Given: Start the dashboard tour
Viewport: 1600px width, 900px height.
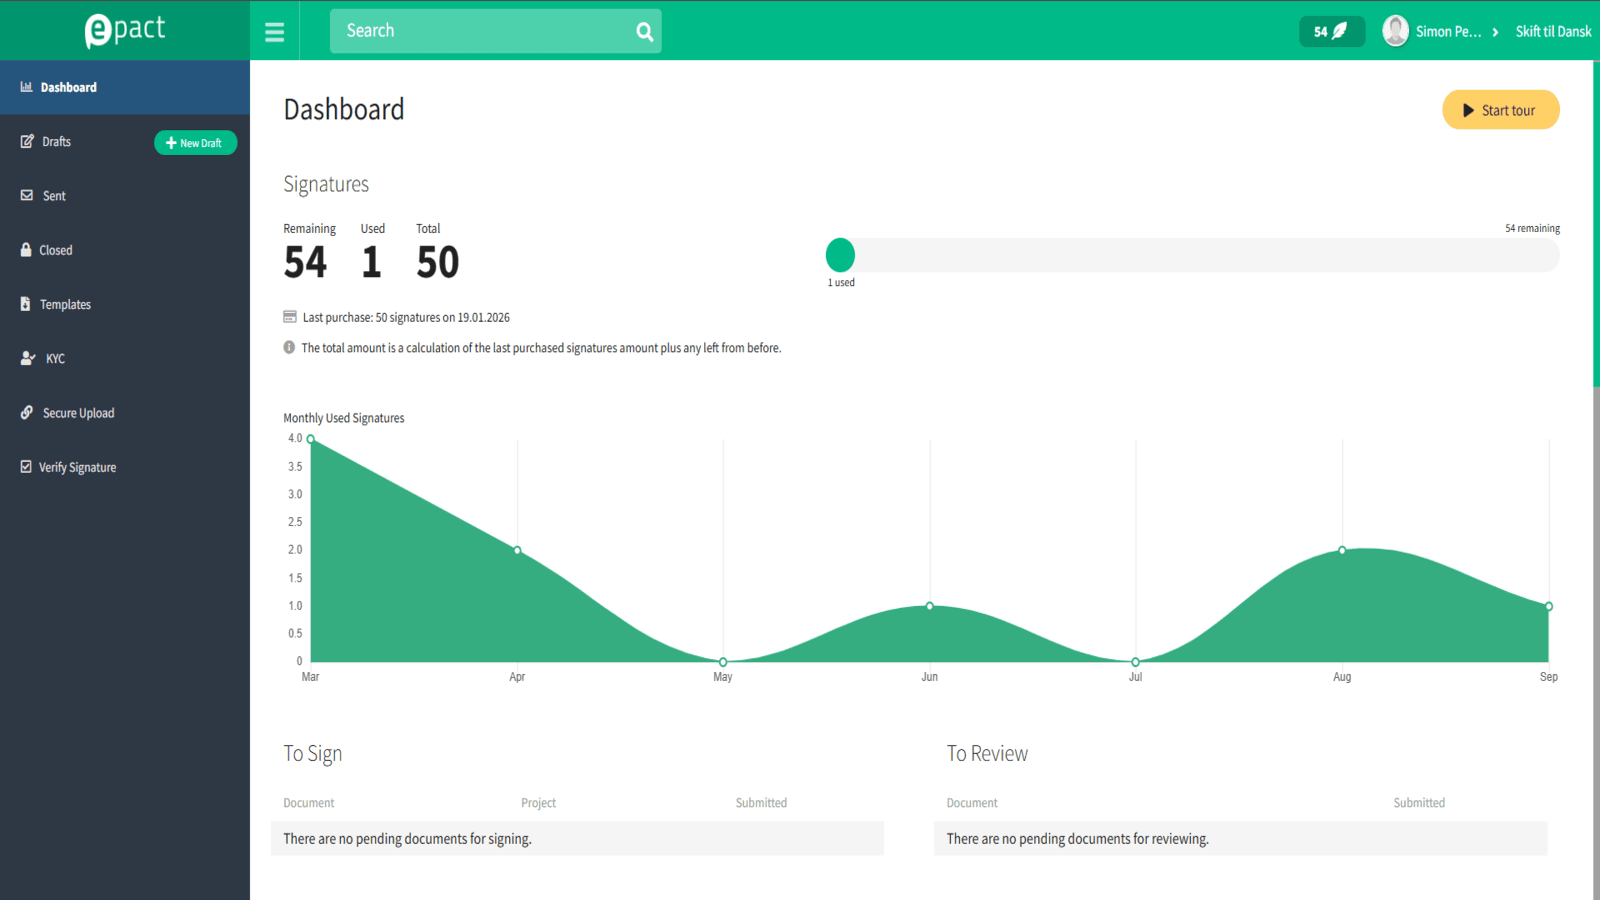Looking at the screenshot, I should pyautogui.click(x=1500, y=110).
